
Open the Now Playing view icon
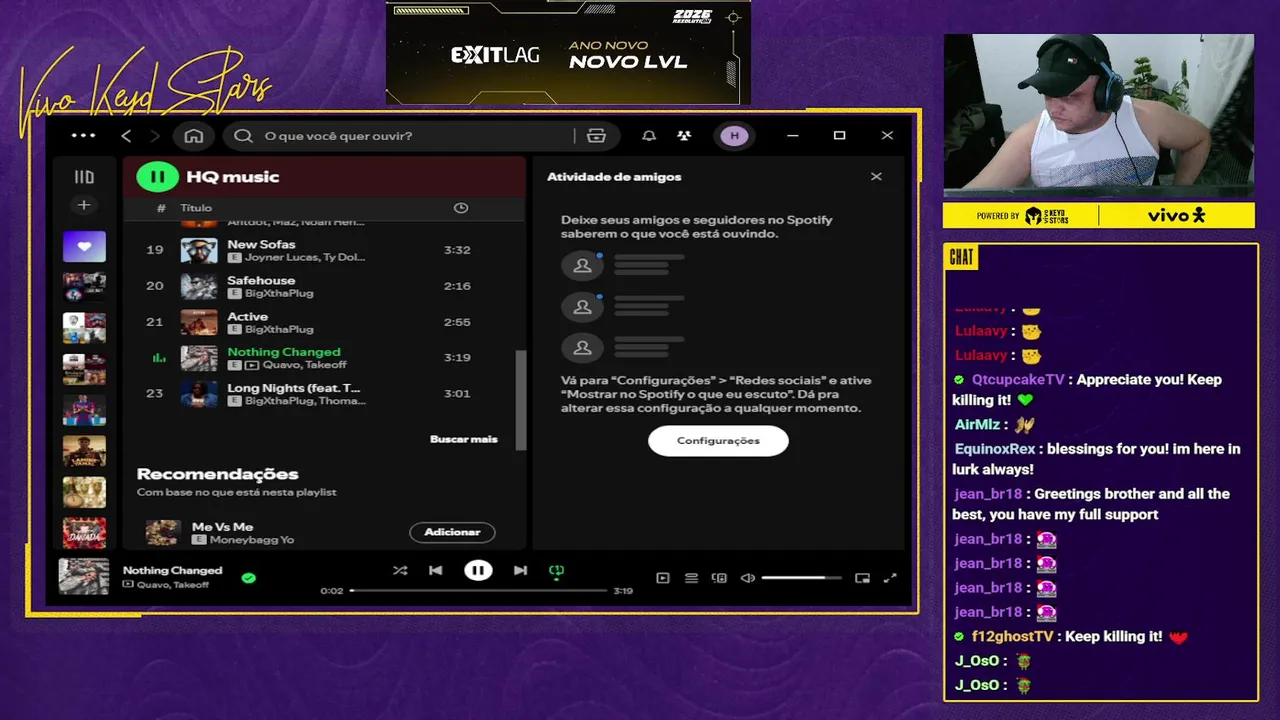pyautogui.click(x=663, y=578)
